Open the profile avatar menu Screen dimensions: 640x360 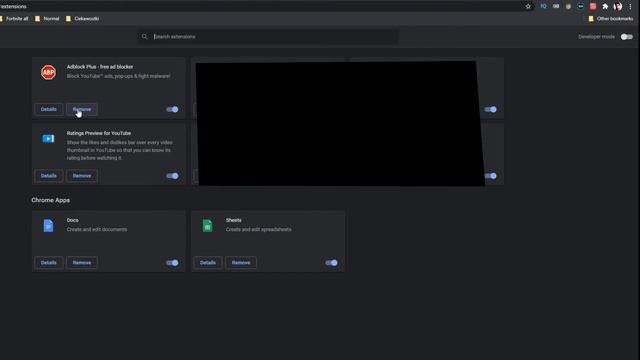tap(618, 6)
